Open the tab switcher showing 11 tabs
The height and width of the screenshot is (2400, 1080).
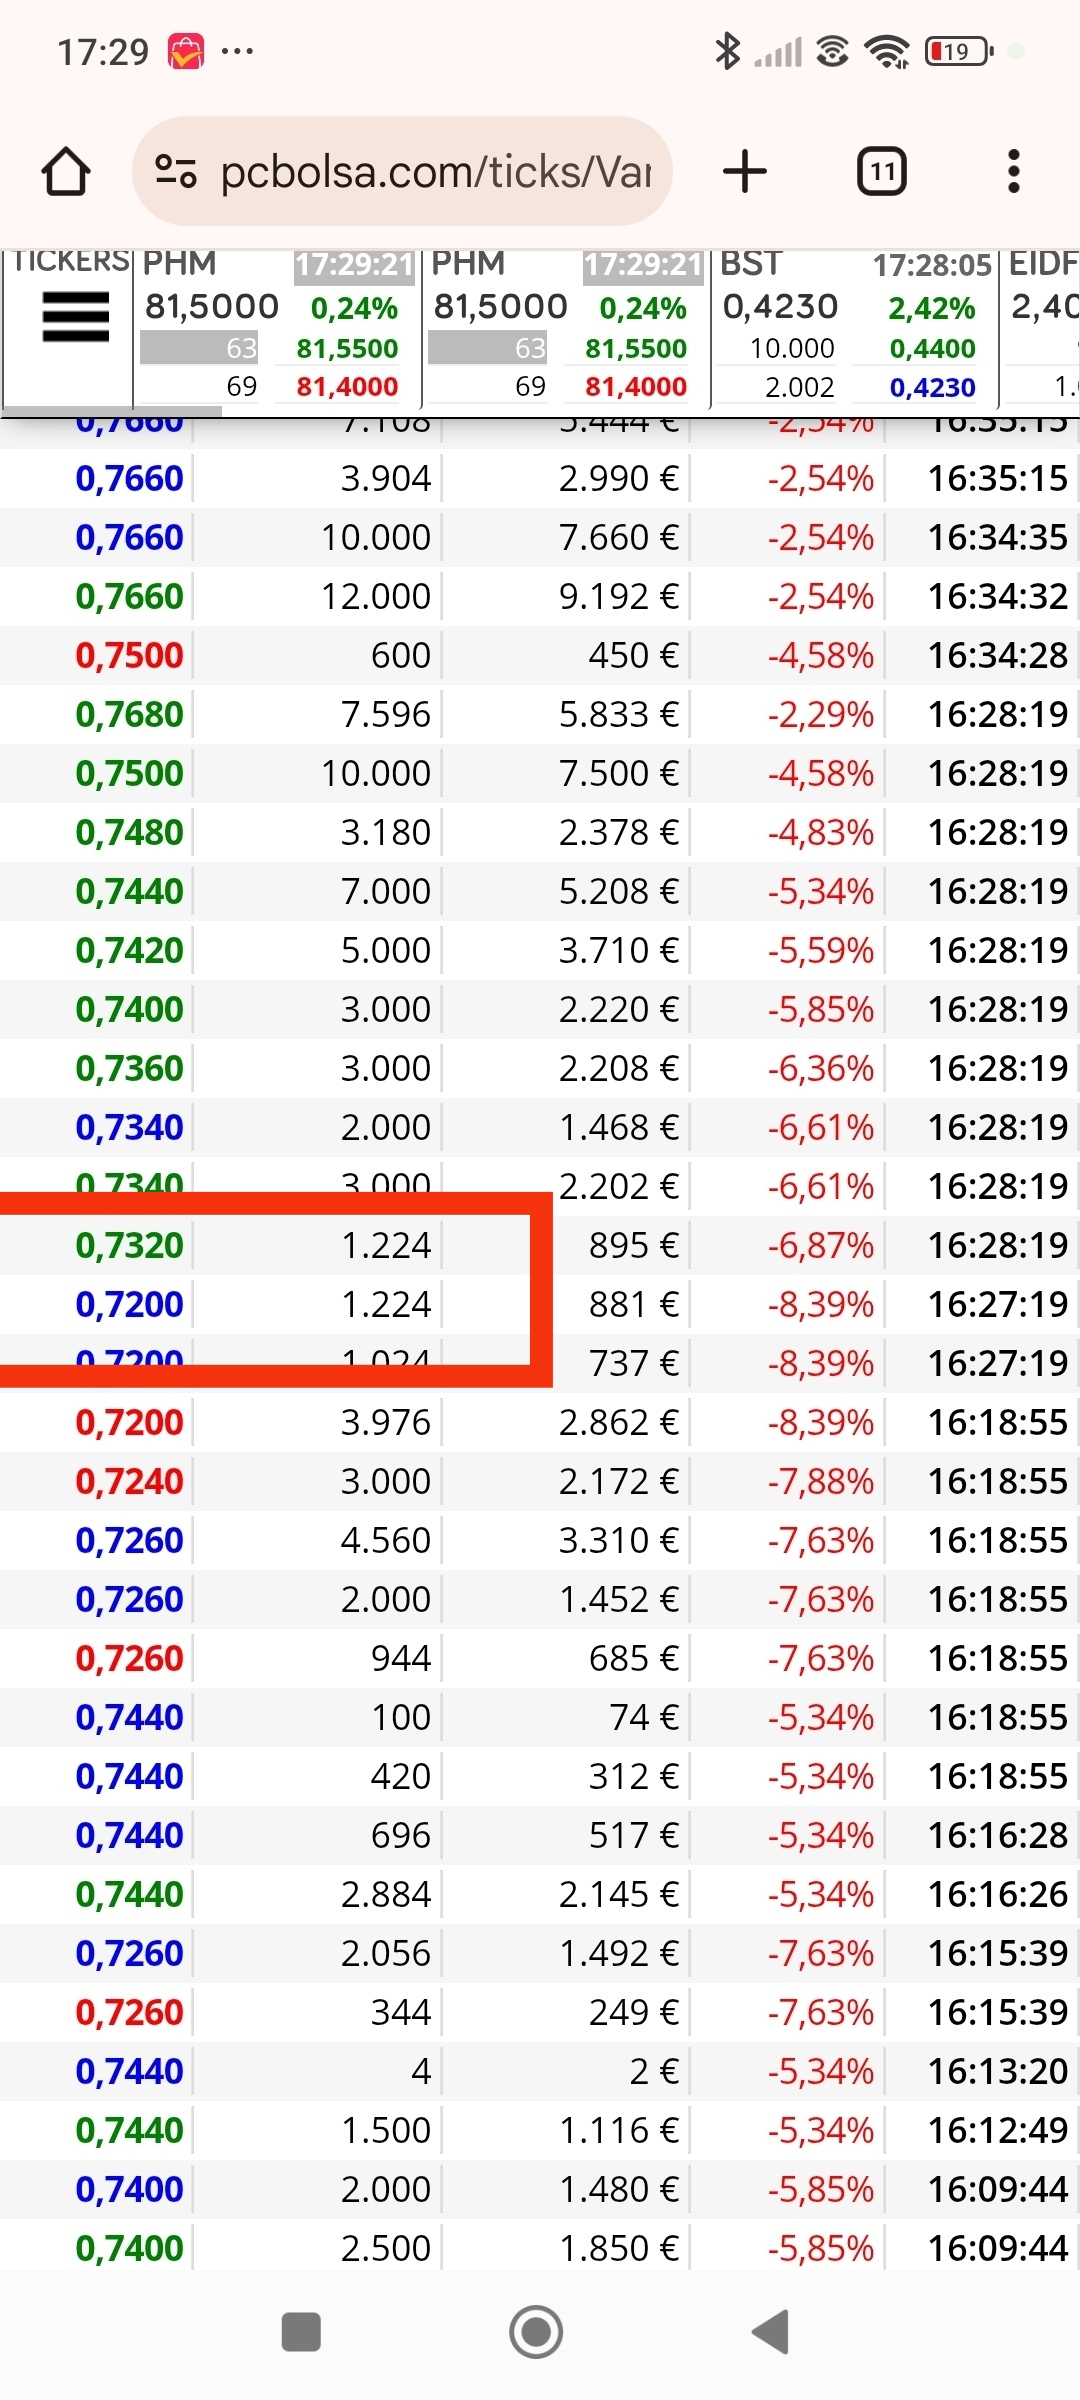click(882, 171)
